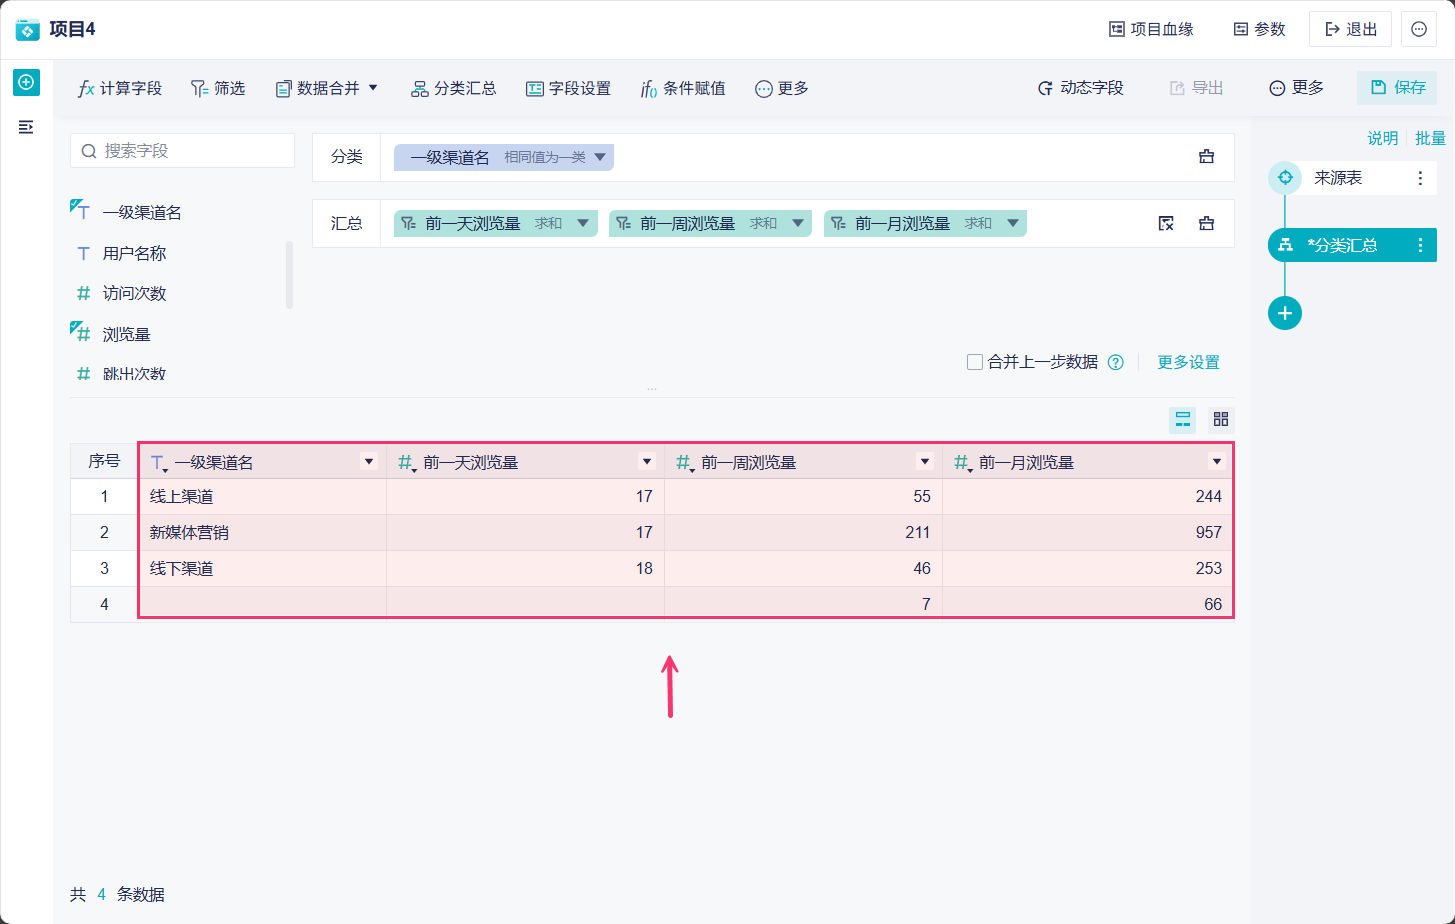Open the help icon beside 合并上一步数据
1455x924 pixels.
click(x=1116, y=362)
